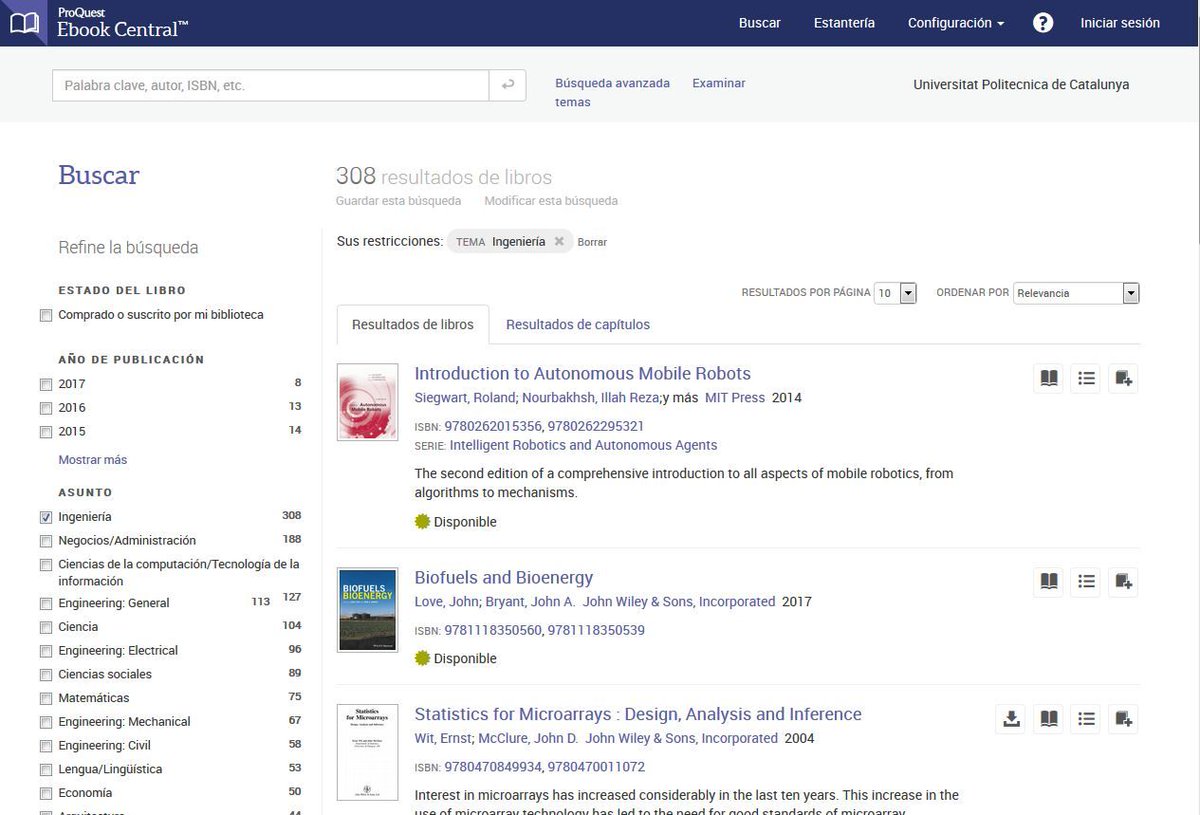Open title Biofuels and Bioenergy
Viewport: 1200px width, 815px height.
tap(504, 578)
